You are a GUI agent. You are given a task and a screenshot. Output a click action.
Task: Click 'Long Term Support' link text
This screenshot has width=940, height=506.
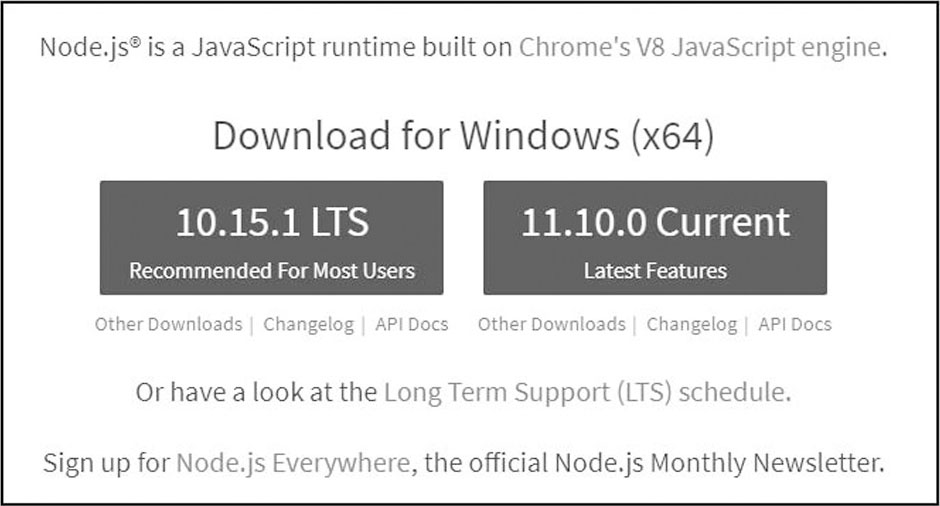click(495, 393)
